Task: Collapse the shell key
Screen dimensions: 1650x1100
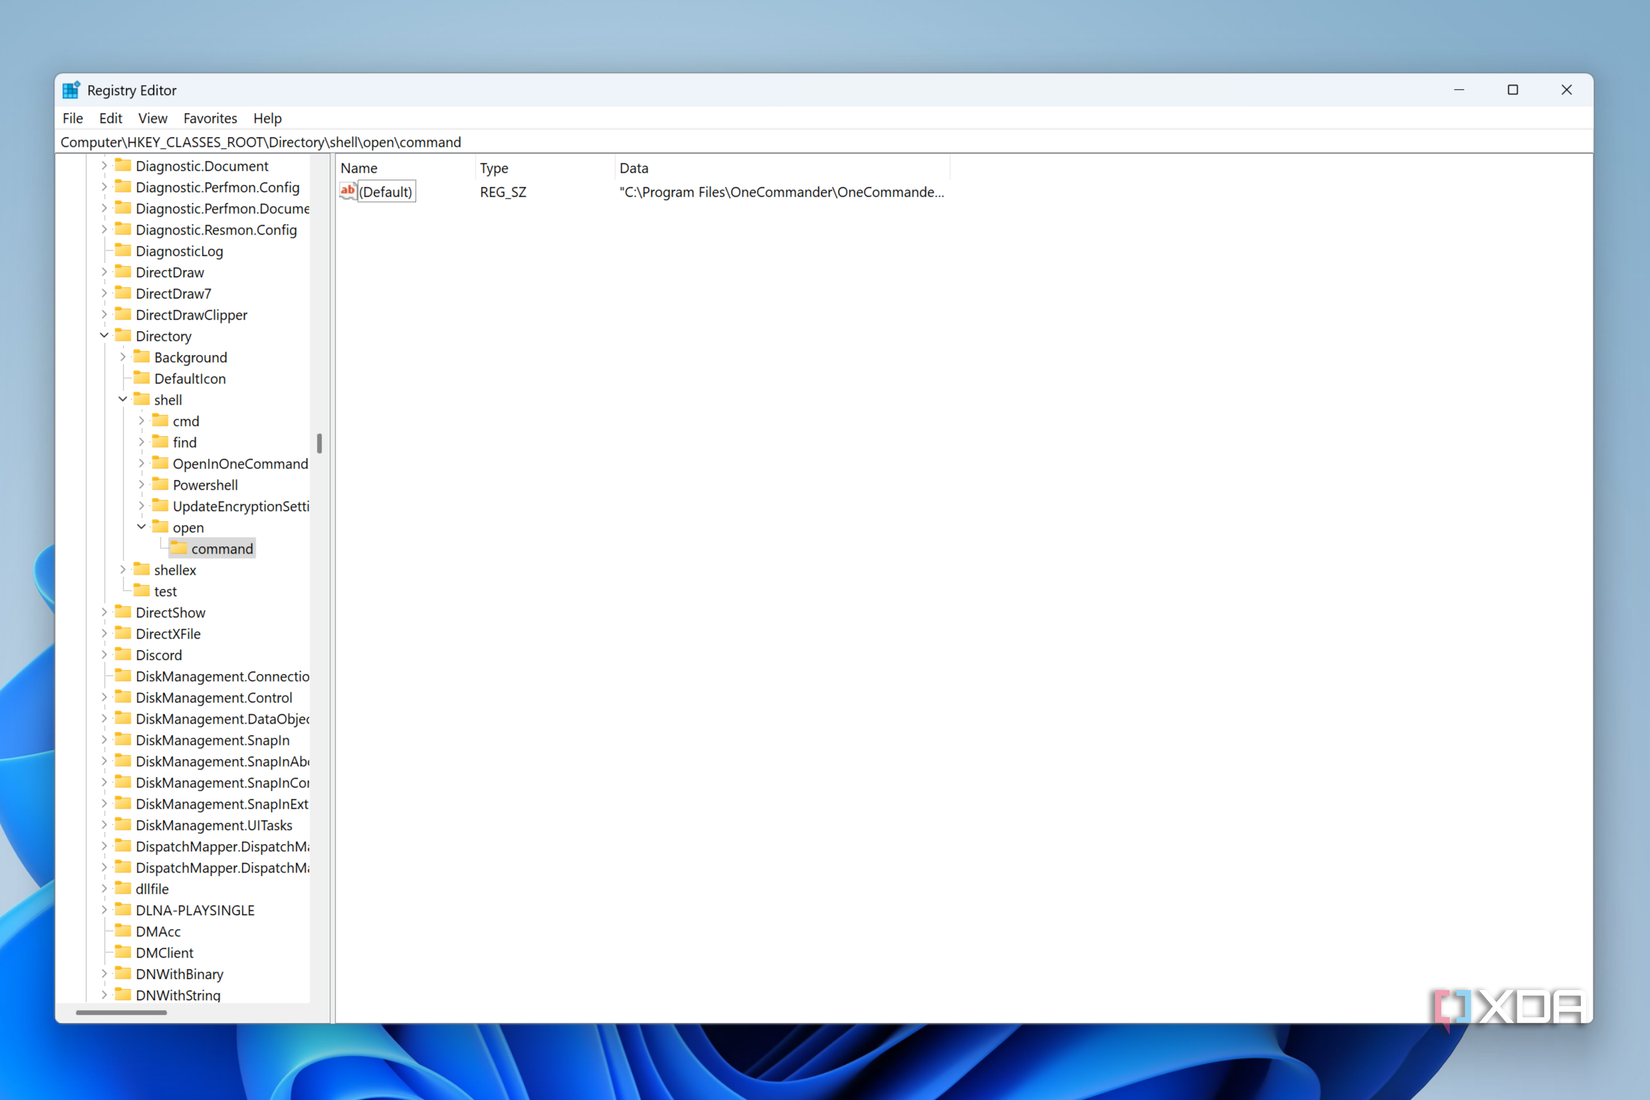Action: (x=122, y=399)
